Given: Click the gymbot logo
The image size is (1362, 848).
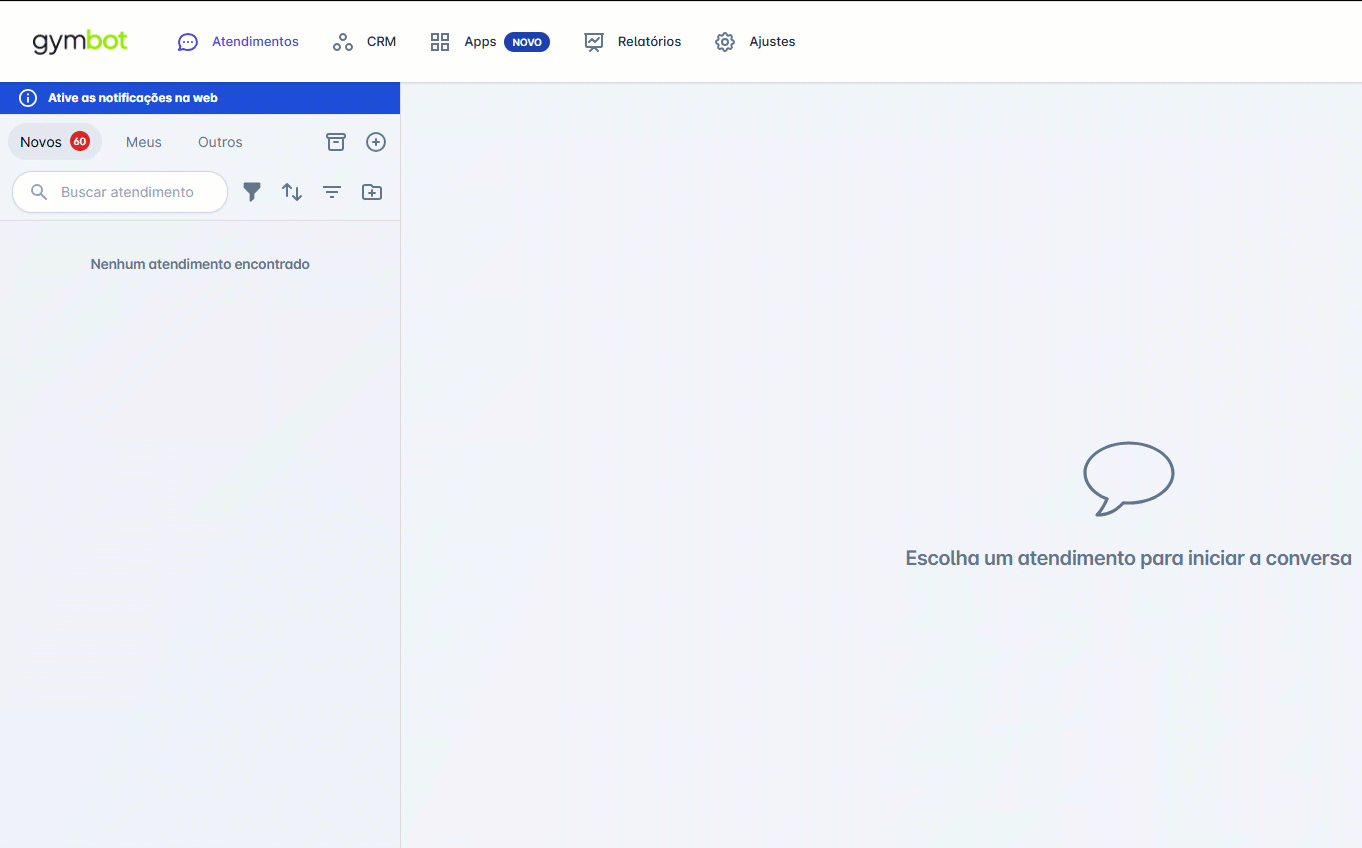Looking at the screenshot, I should pyautogui.click(x=80, y=41).
